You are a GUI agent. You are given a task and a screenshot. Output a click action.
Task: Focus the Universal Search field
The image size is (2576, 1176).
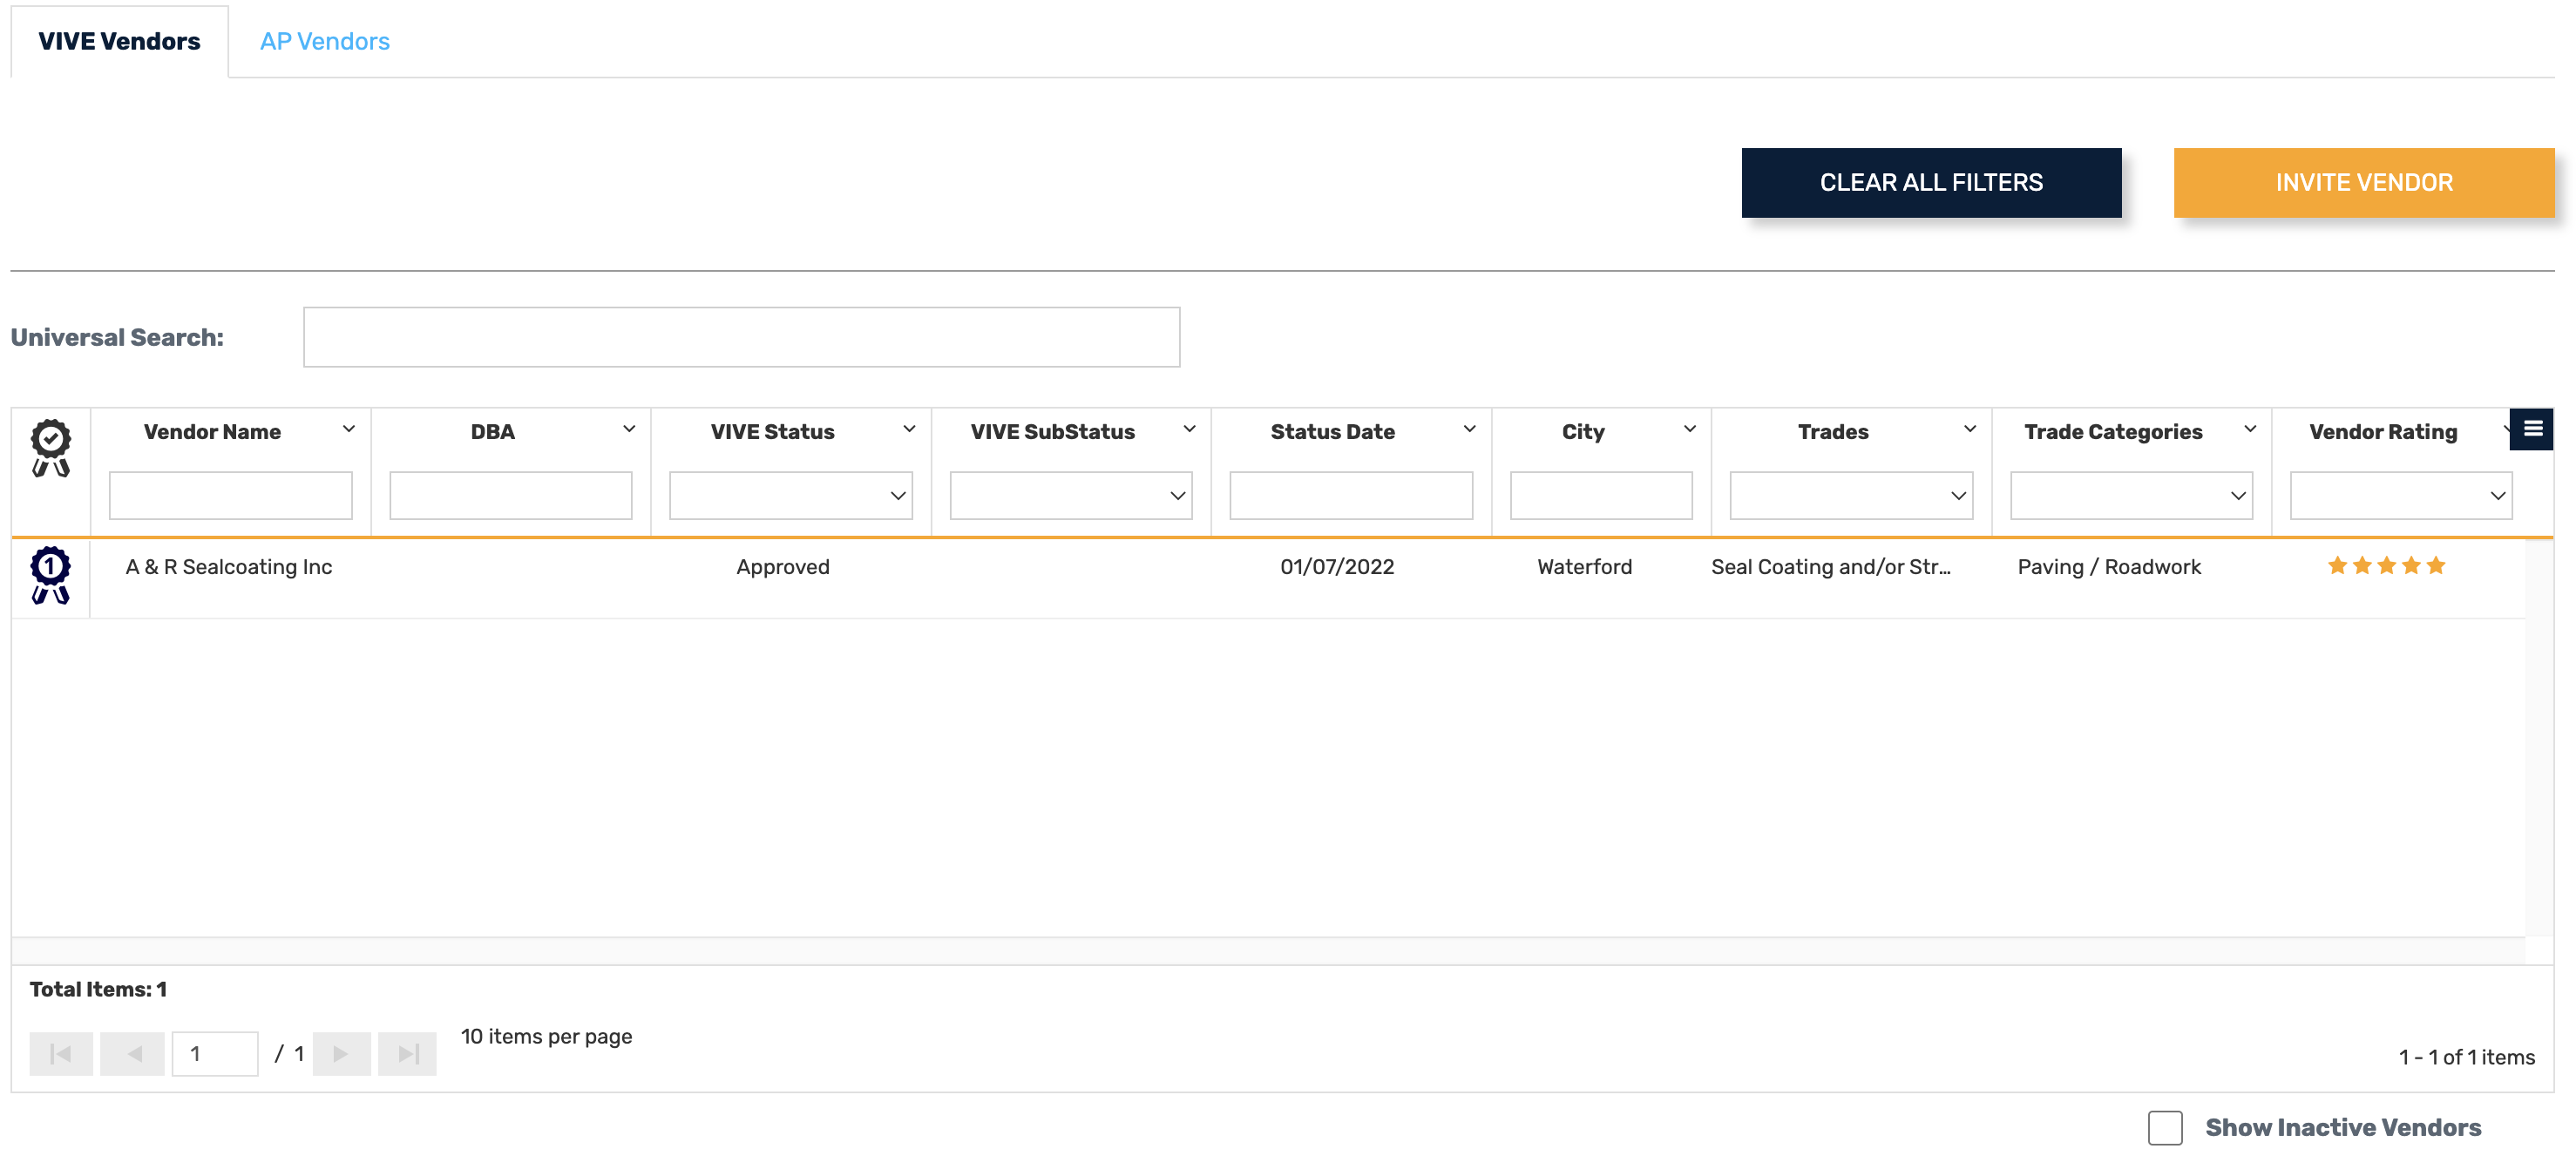click(741, 337)
